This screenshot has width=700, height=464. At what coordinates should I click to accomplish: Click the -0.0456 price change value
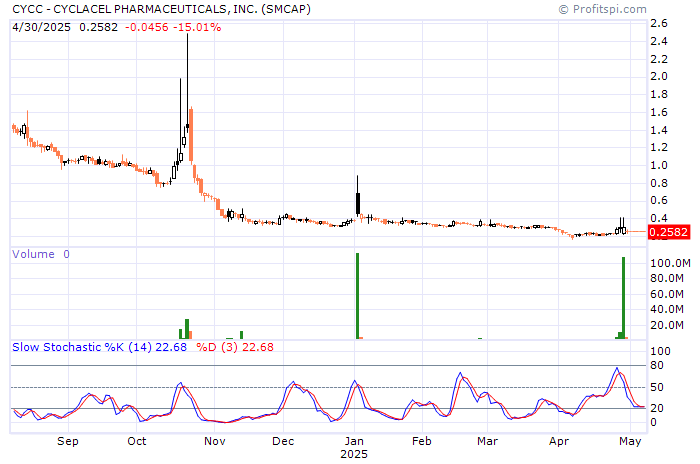(x=147, y=27)
